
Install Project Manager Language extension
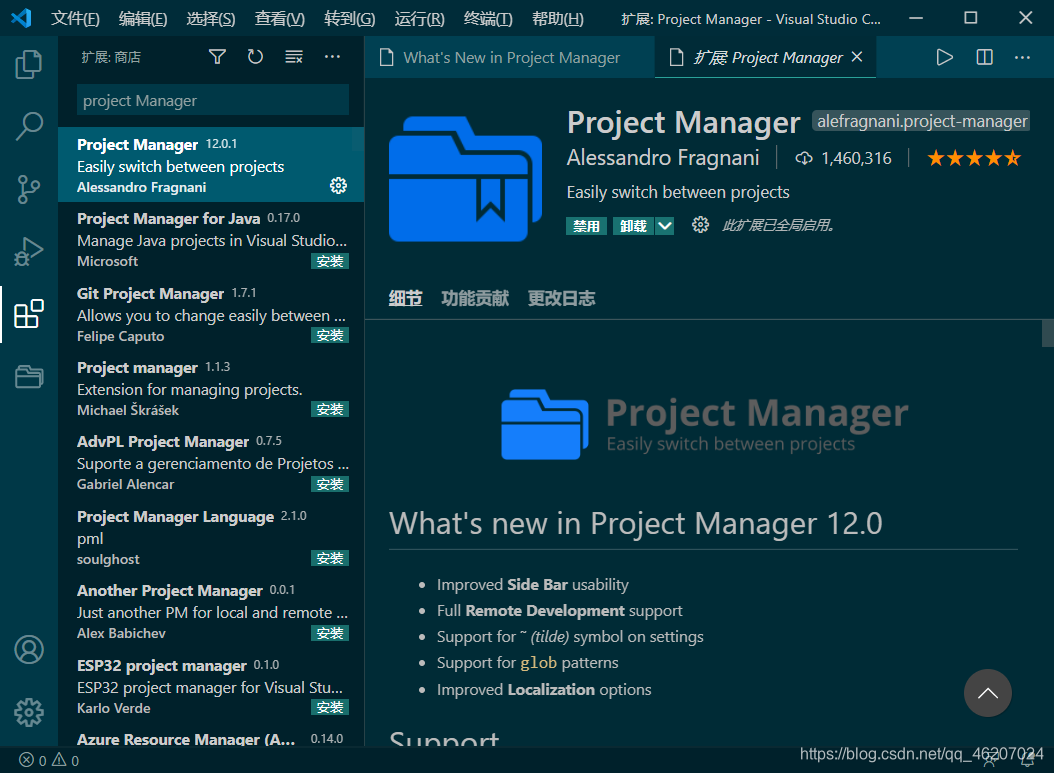pos(329,558)
